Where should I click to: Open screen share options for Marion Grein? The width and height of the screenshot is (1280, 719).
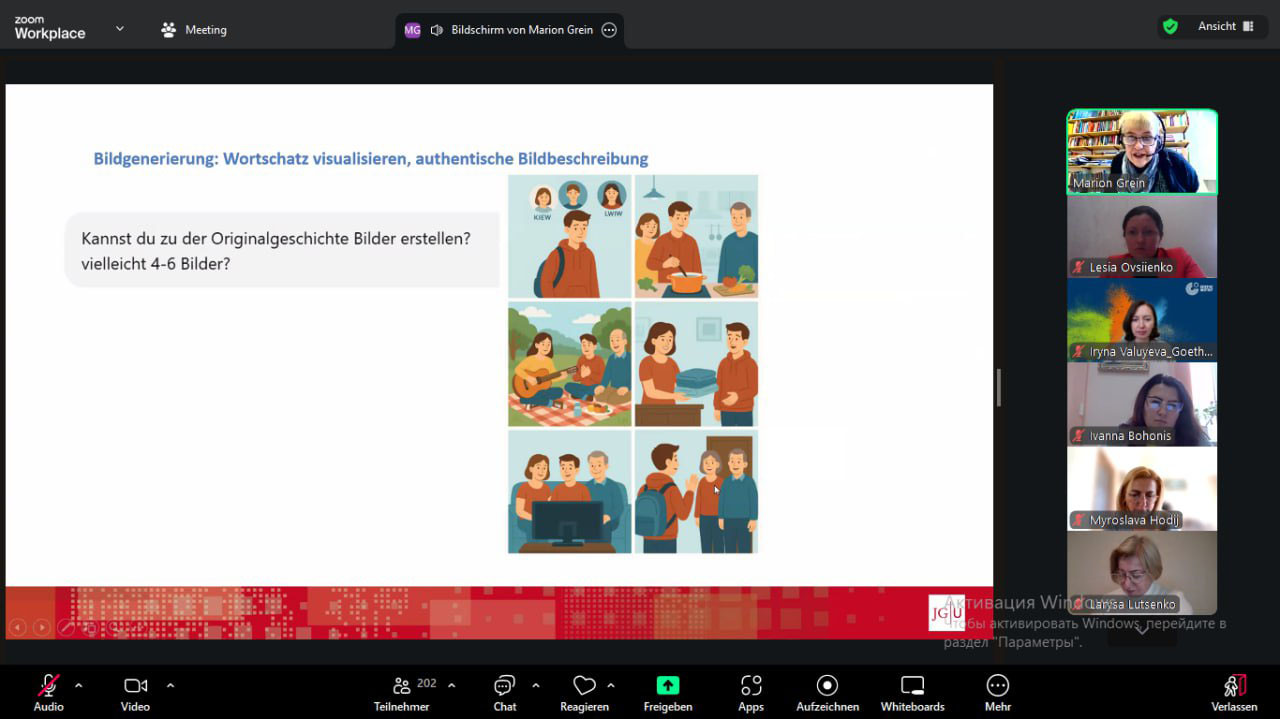[x=609, y=30]
